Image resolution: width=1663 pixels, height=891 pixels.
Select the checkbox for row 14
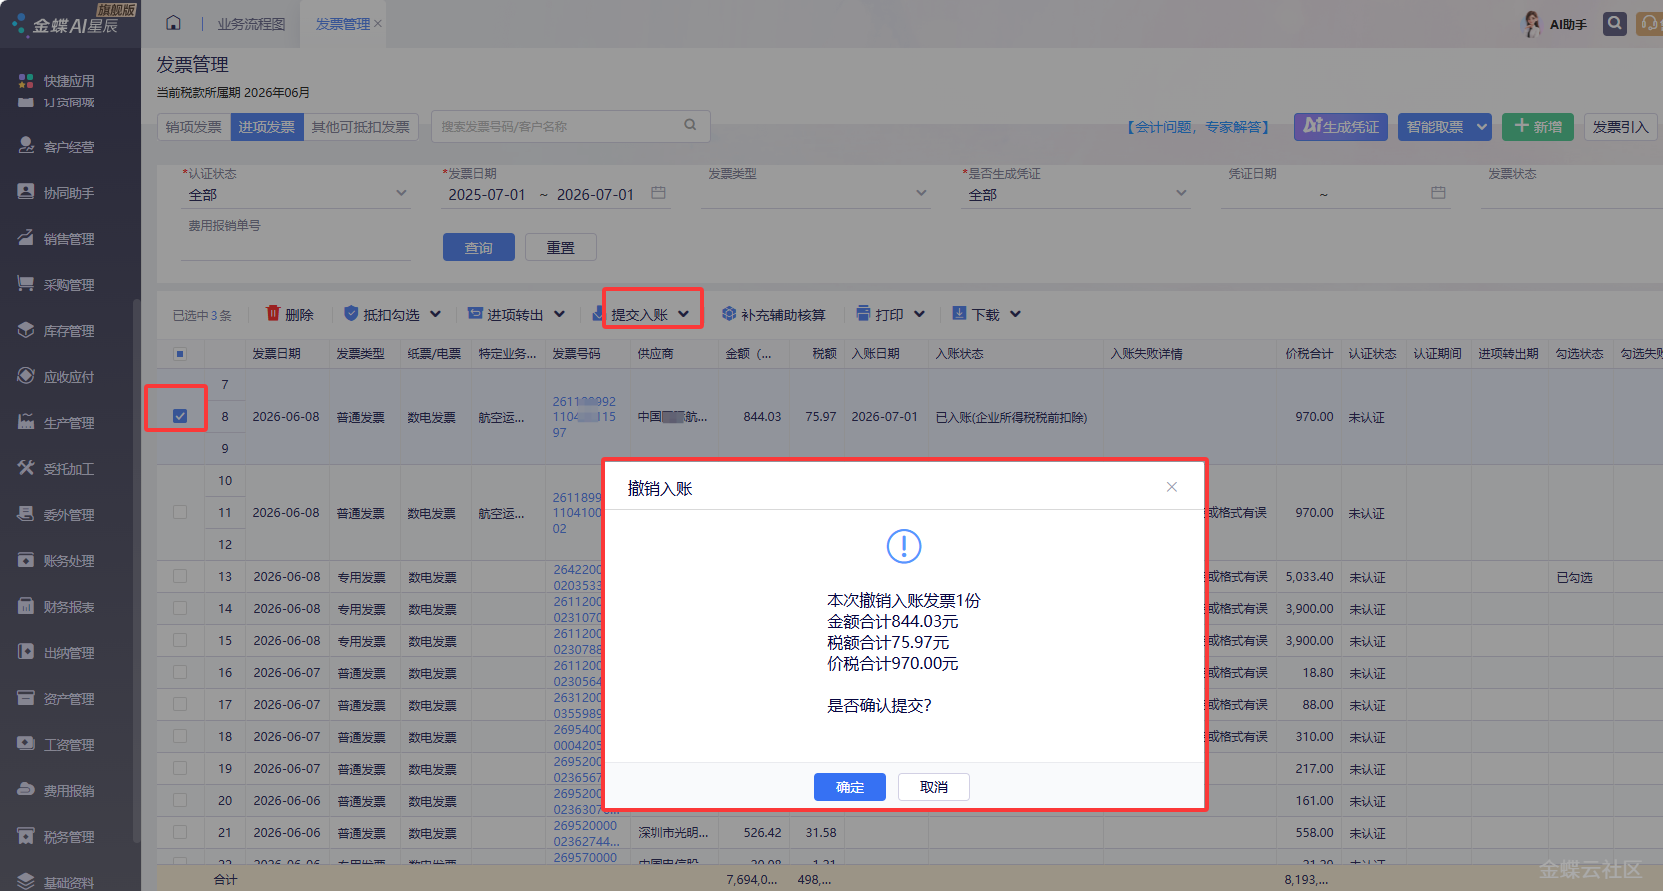[180, 608]
